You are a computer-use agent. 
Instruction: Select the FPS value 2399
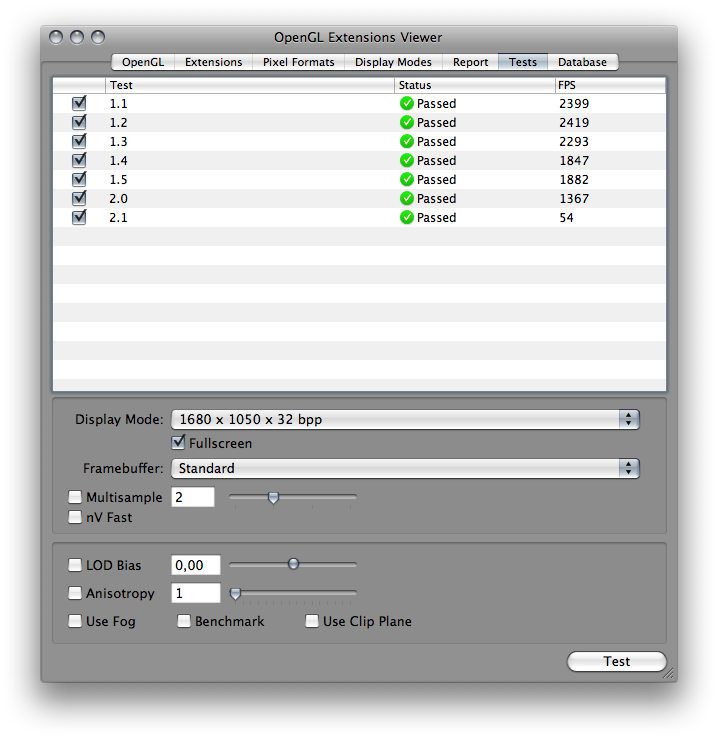(574, 104)
